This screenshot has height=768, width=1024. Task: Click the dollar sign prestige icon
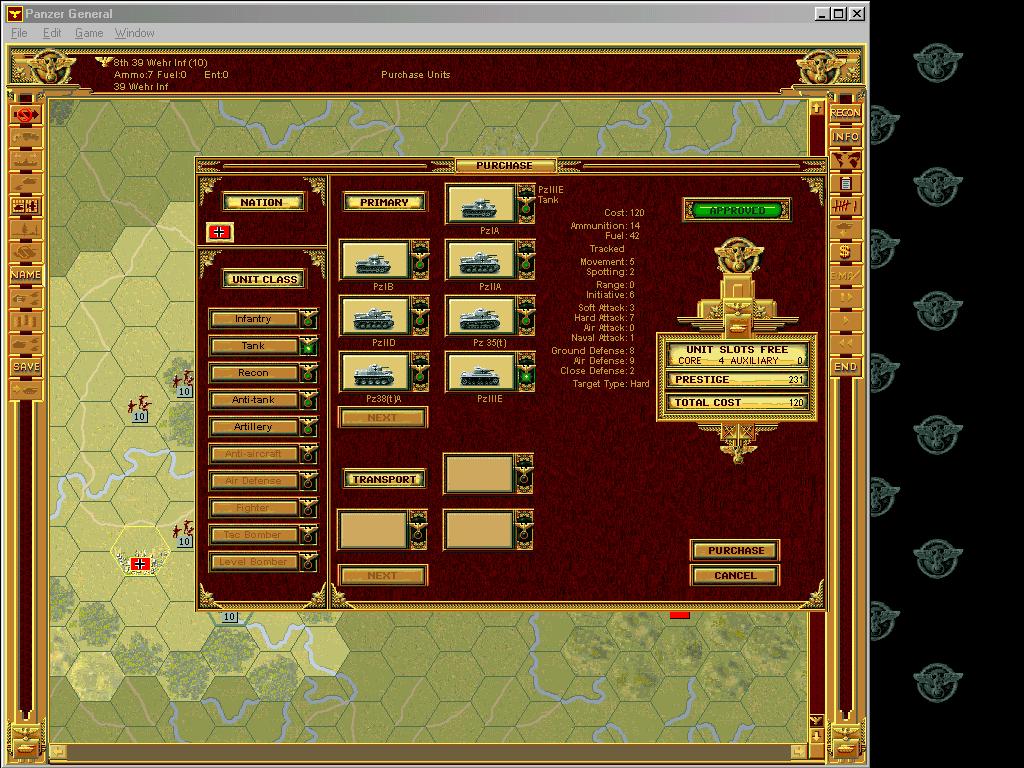[845, 252]
